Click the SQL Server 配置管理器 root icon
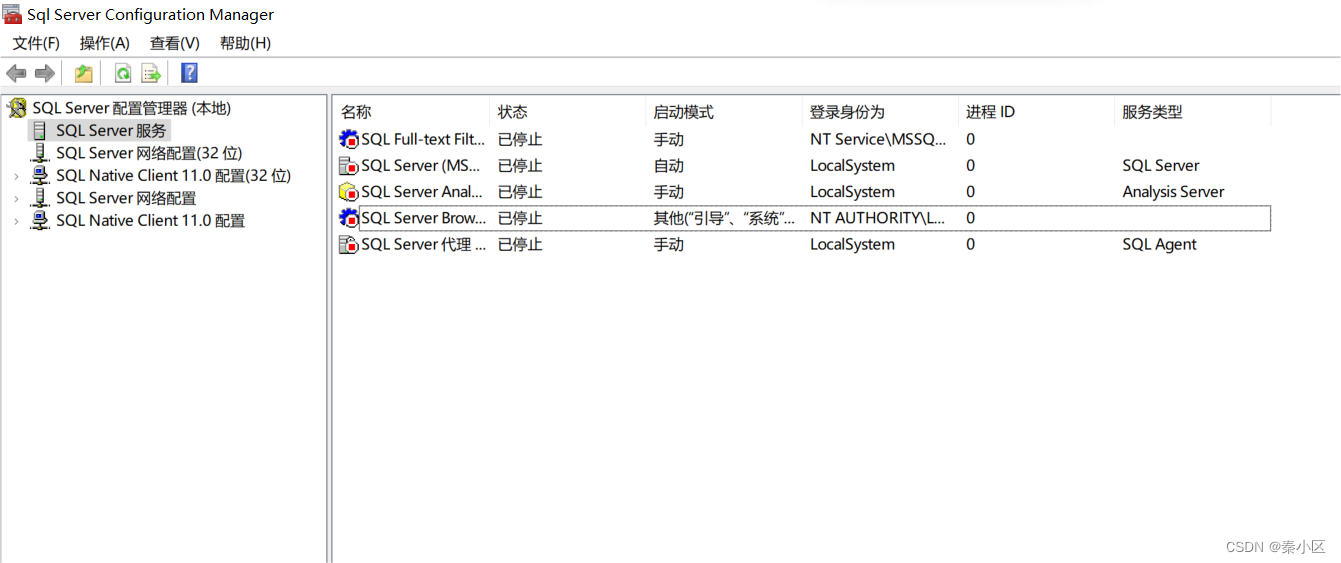The image size is (1341, 563). pyautogui.click(x=17, y=108)
